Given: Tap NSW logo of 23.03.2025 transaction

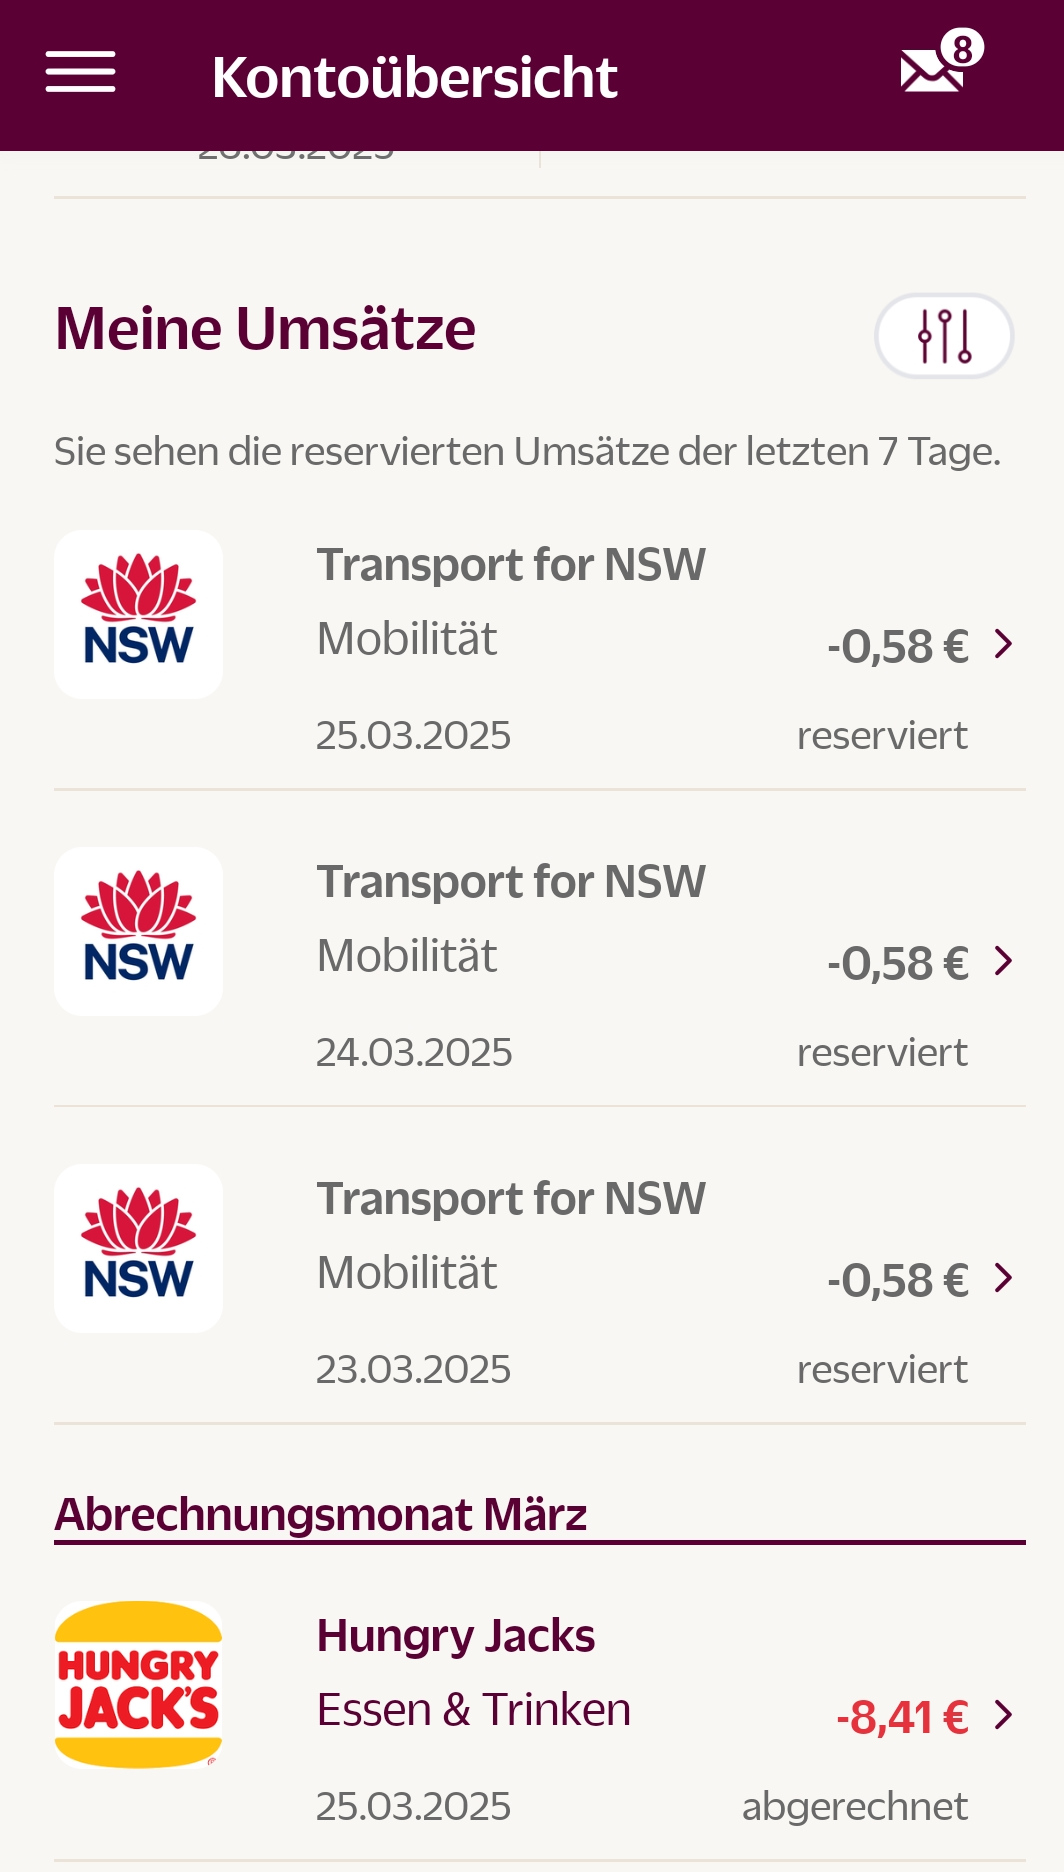Looking at the screenshot, I should [x=139, y=1248].
